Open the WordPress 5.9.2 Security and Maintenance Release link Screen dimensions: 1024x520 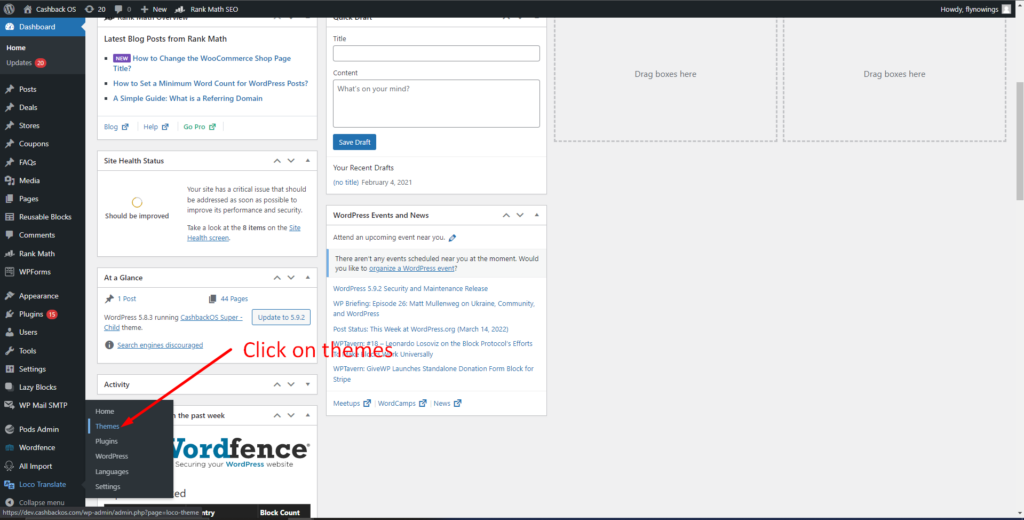click(x=410, y=289)
